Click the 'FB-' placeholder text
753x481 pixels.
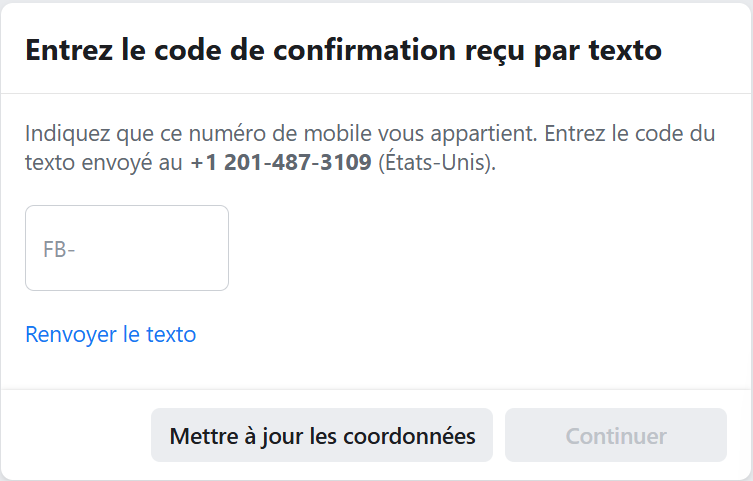[60, 249]
